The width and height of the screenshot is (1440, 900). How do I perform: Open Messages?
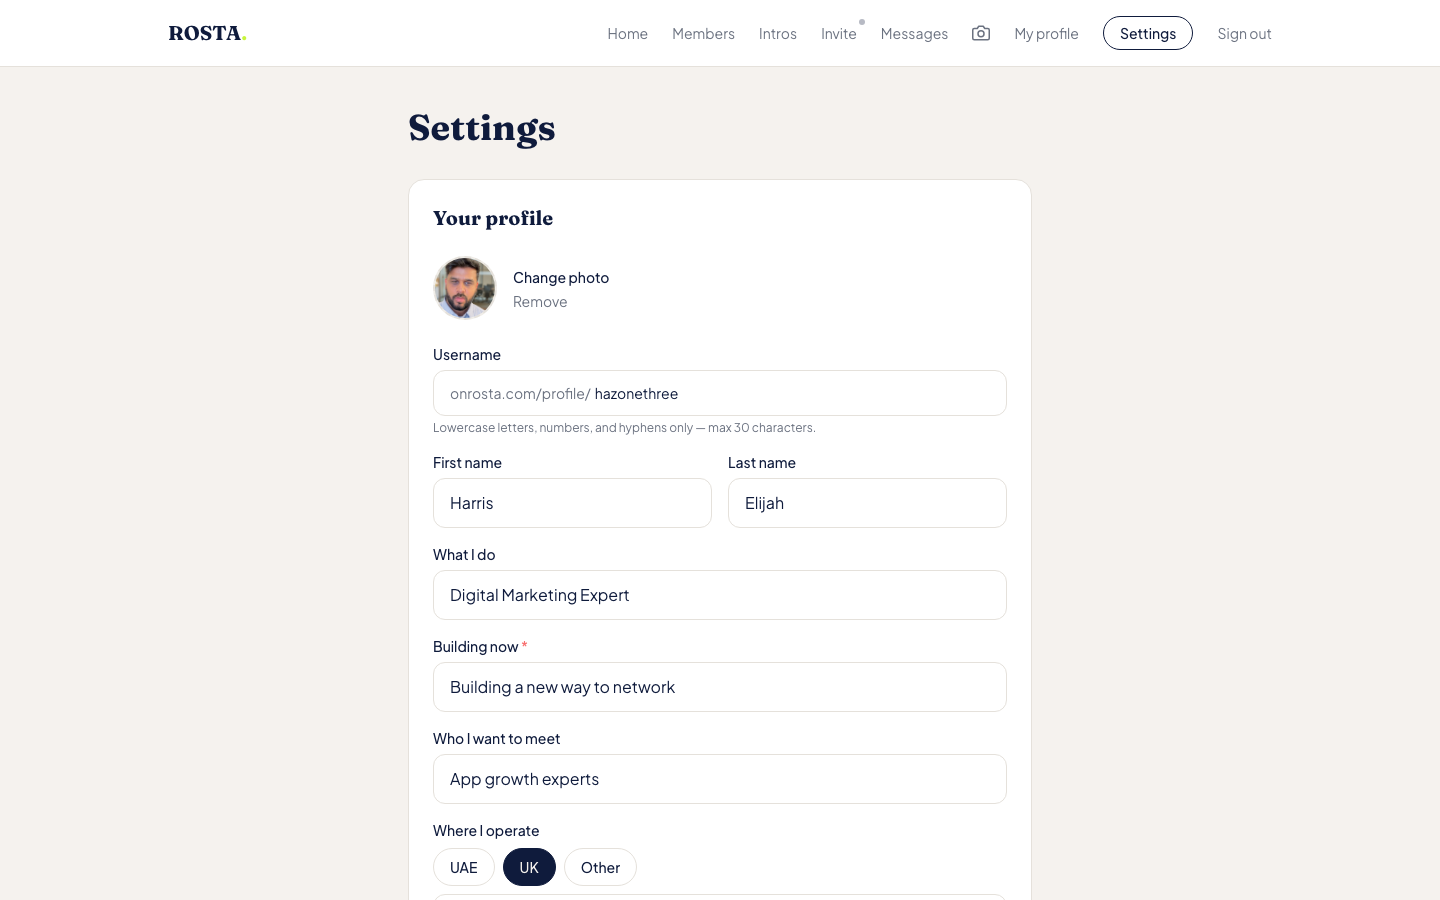(914, 33)
